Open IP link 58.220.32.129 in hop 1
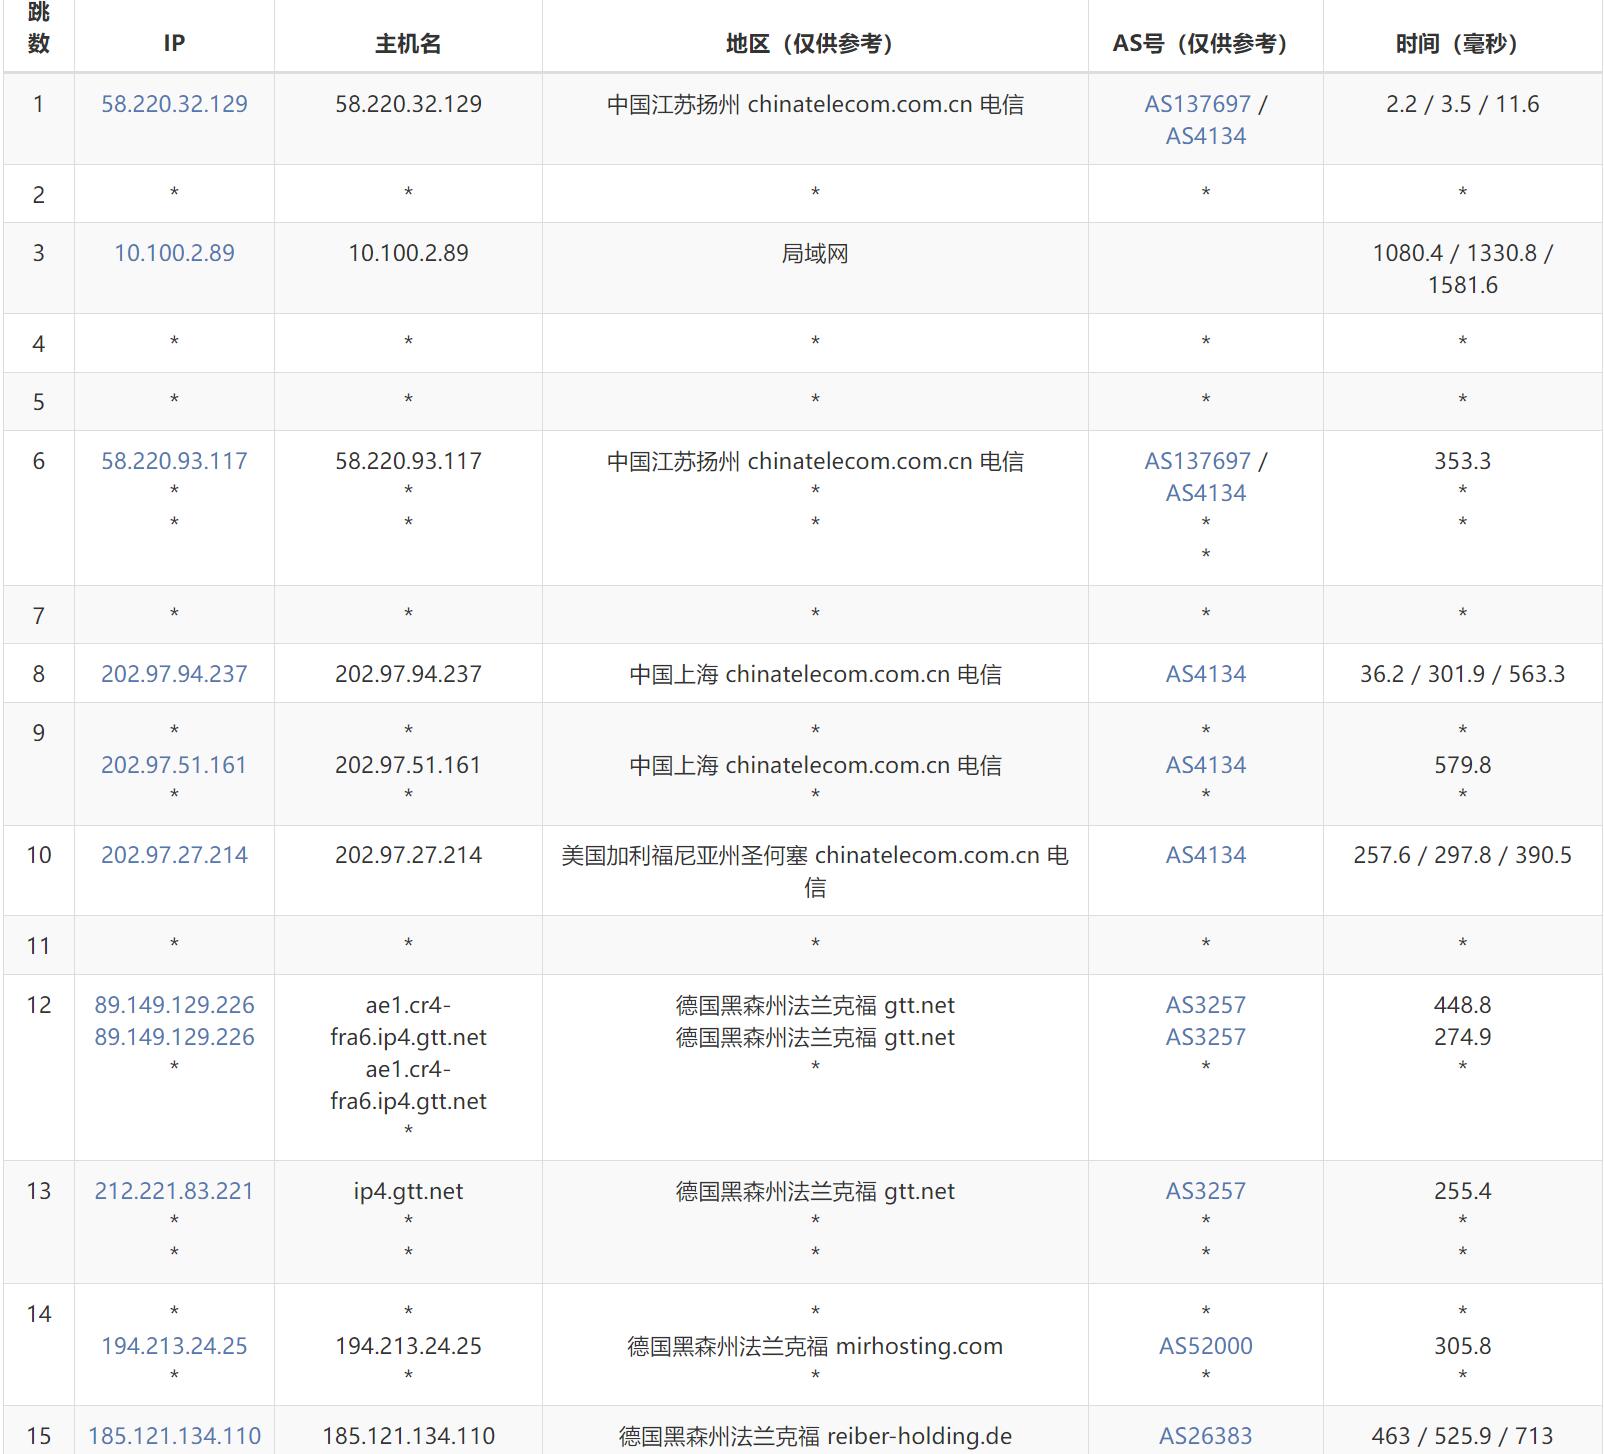This screenshot has height=1454, width=1604. click(174, 104)
